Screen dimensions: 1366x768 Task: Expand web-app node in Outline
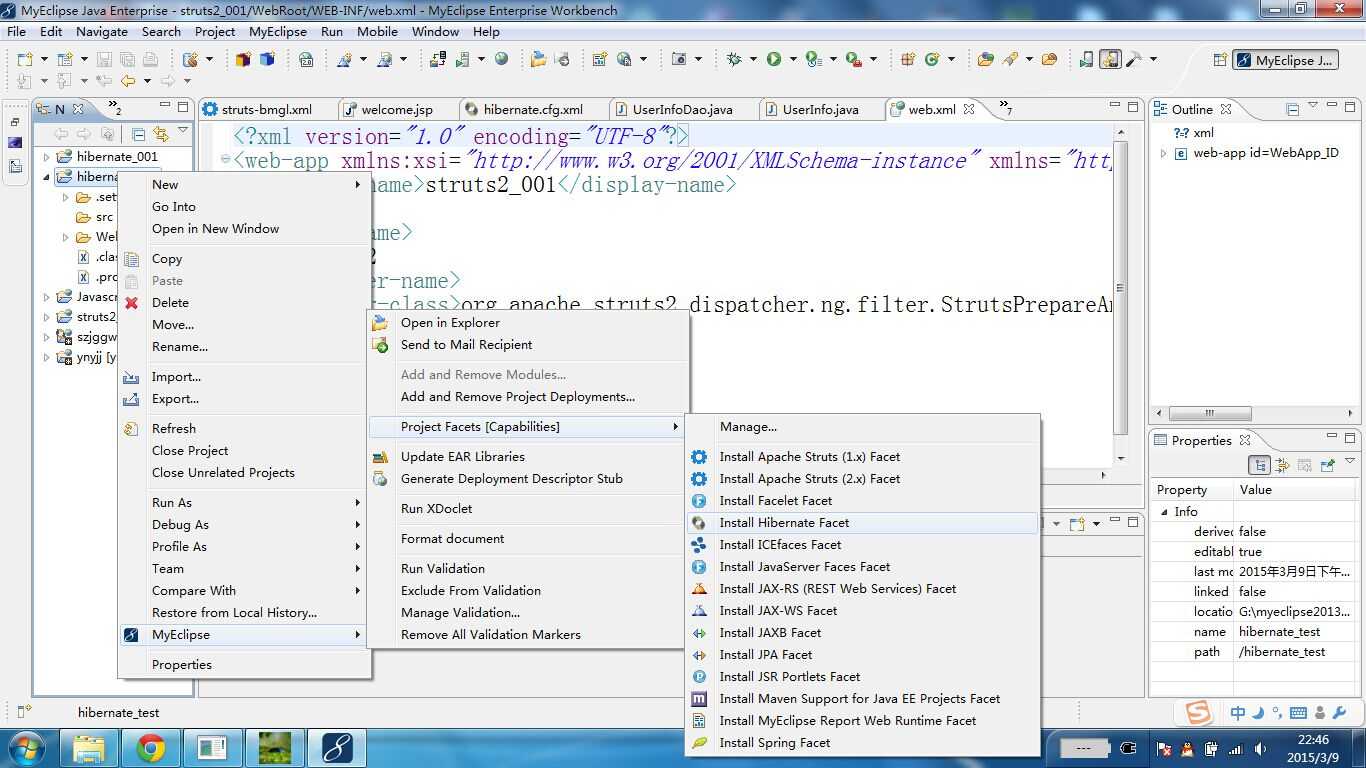1163,154
